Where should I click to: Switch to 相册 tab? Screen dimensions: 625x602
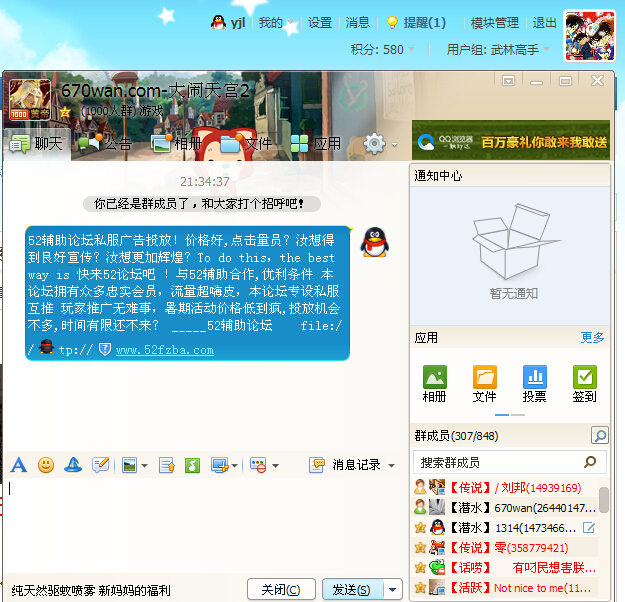click(x=177, y=143)
